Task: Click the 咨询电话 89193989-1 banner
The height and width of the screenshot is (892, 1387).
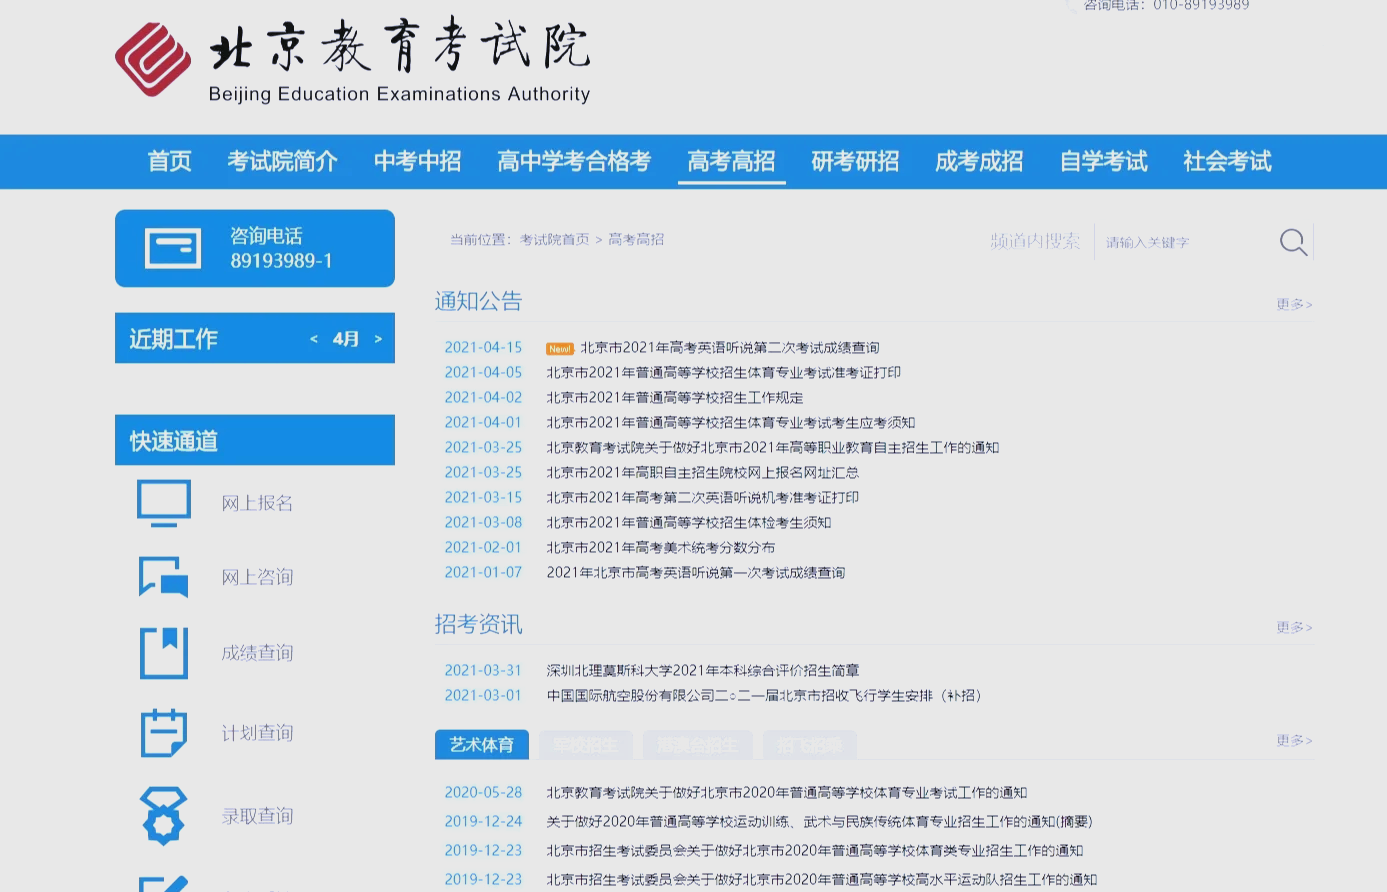Action: click(x=255, y=248)
